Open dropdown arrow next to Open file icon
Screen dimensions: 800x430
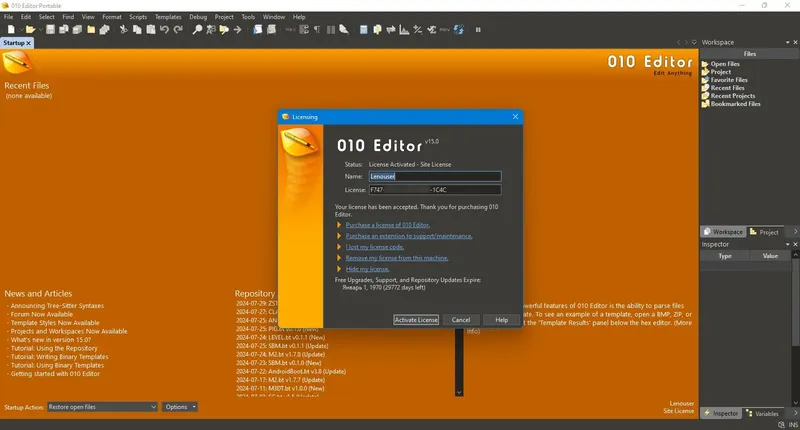pos(40,30)
